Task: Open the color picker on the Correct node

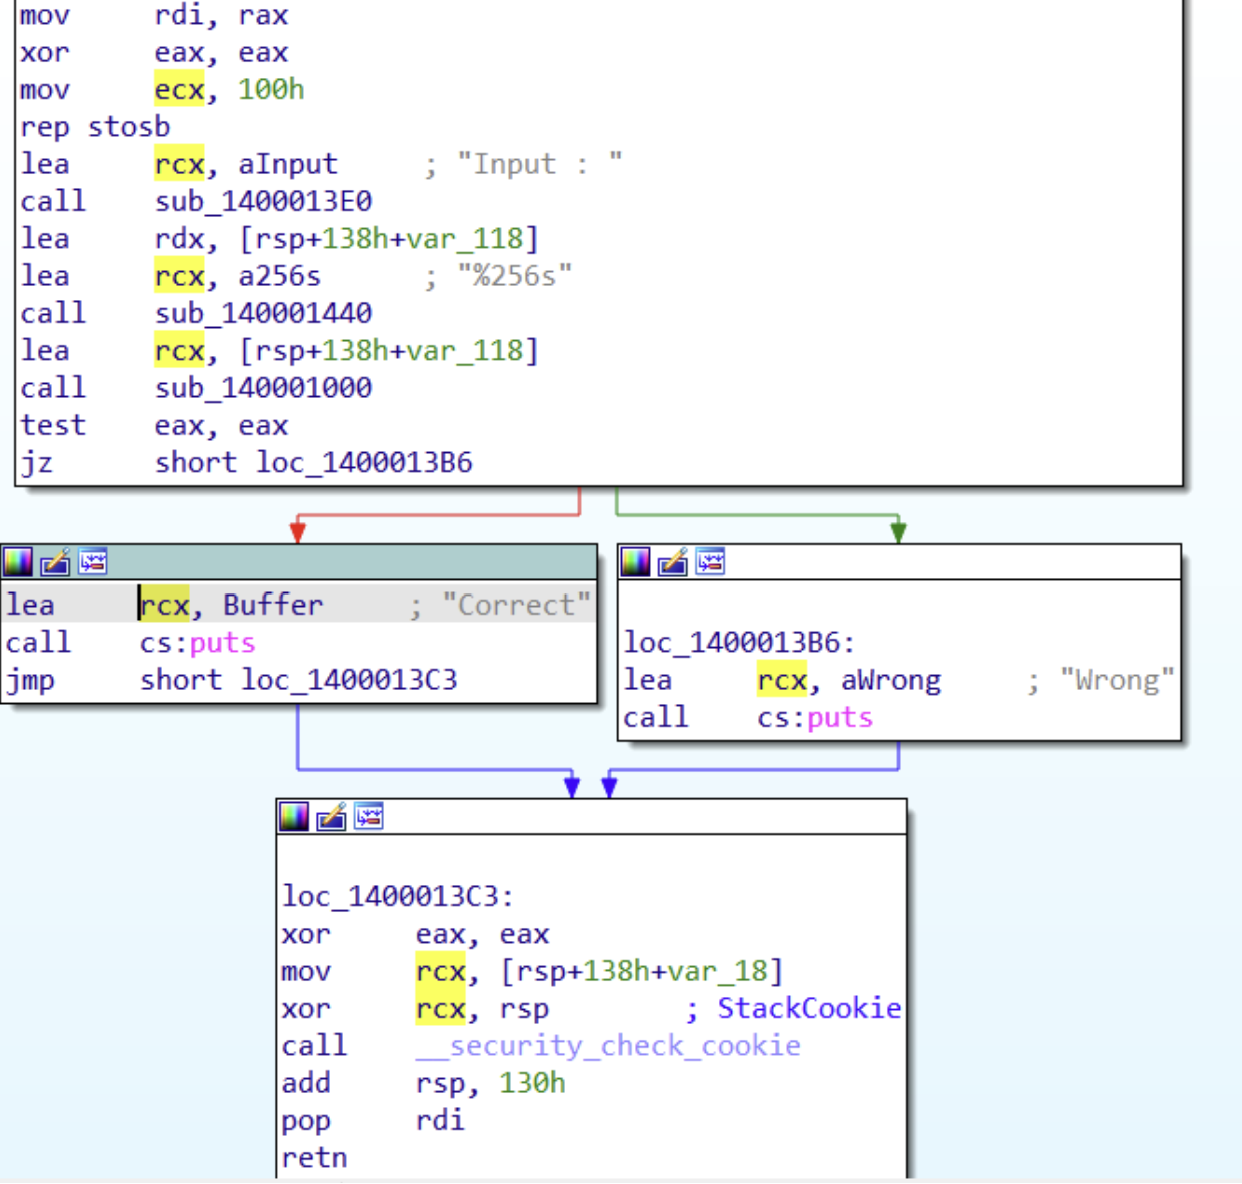Action: [x=18, y=561]
